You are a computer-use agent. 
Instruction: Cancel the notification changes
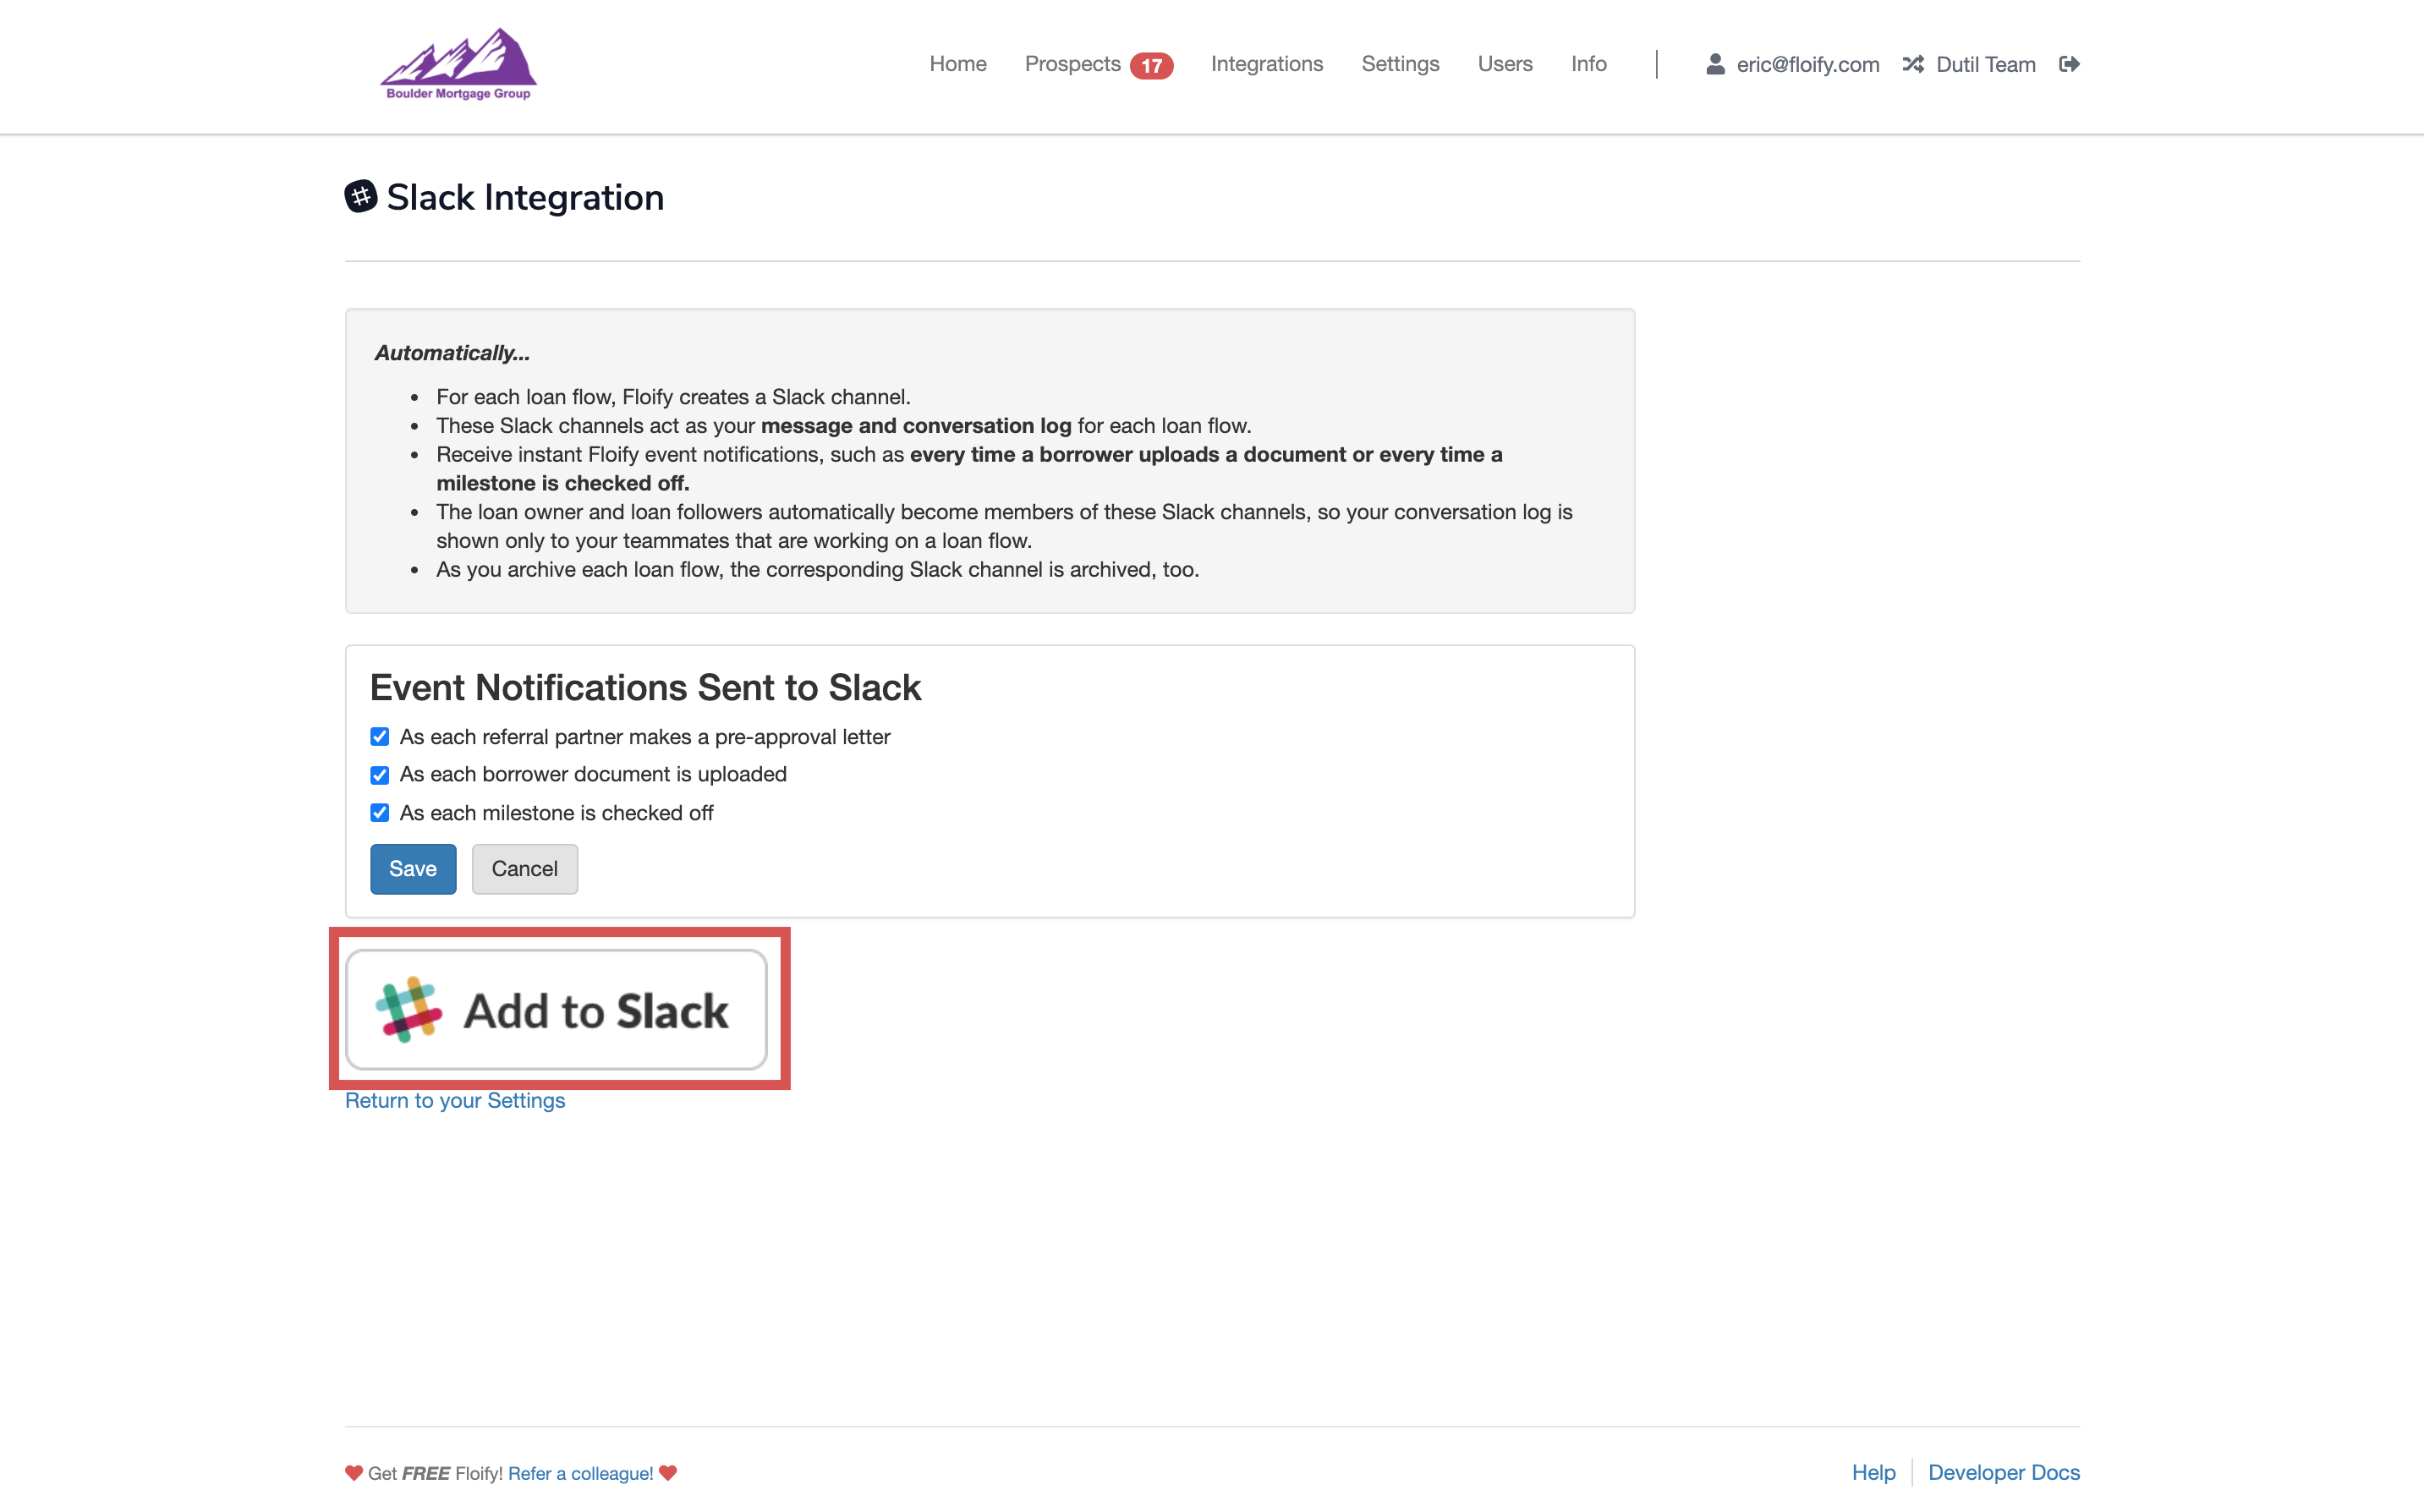525,868
